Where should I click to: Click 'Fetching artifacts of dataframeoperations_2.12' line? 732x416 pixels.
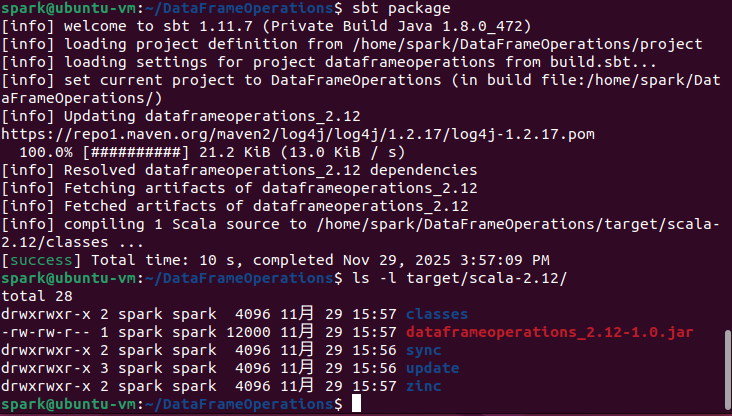239,188
